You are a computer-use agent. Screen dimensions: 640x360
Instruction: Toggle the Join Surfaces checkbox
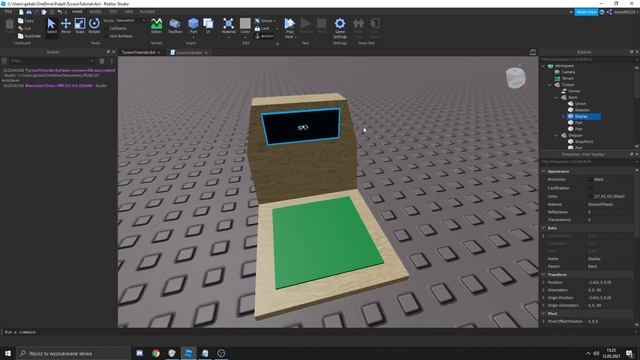coord(107,36)
